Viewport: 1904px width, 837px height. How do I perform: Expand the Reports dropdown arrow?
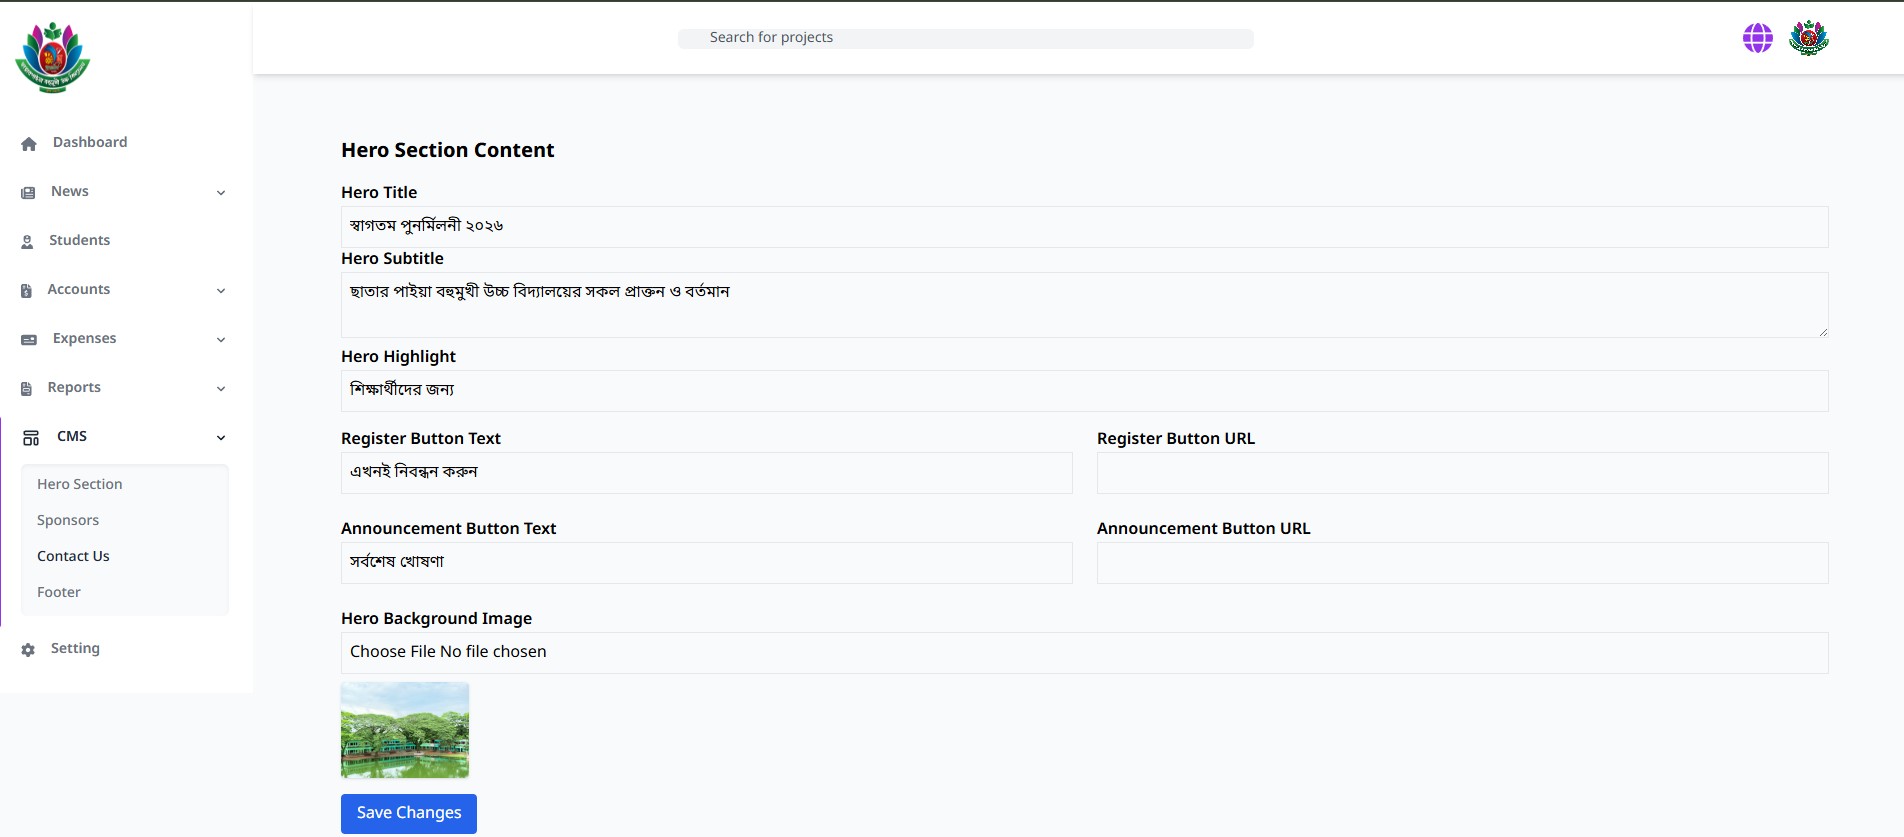(221, 389)
